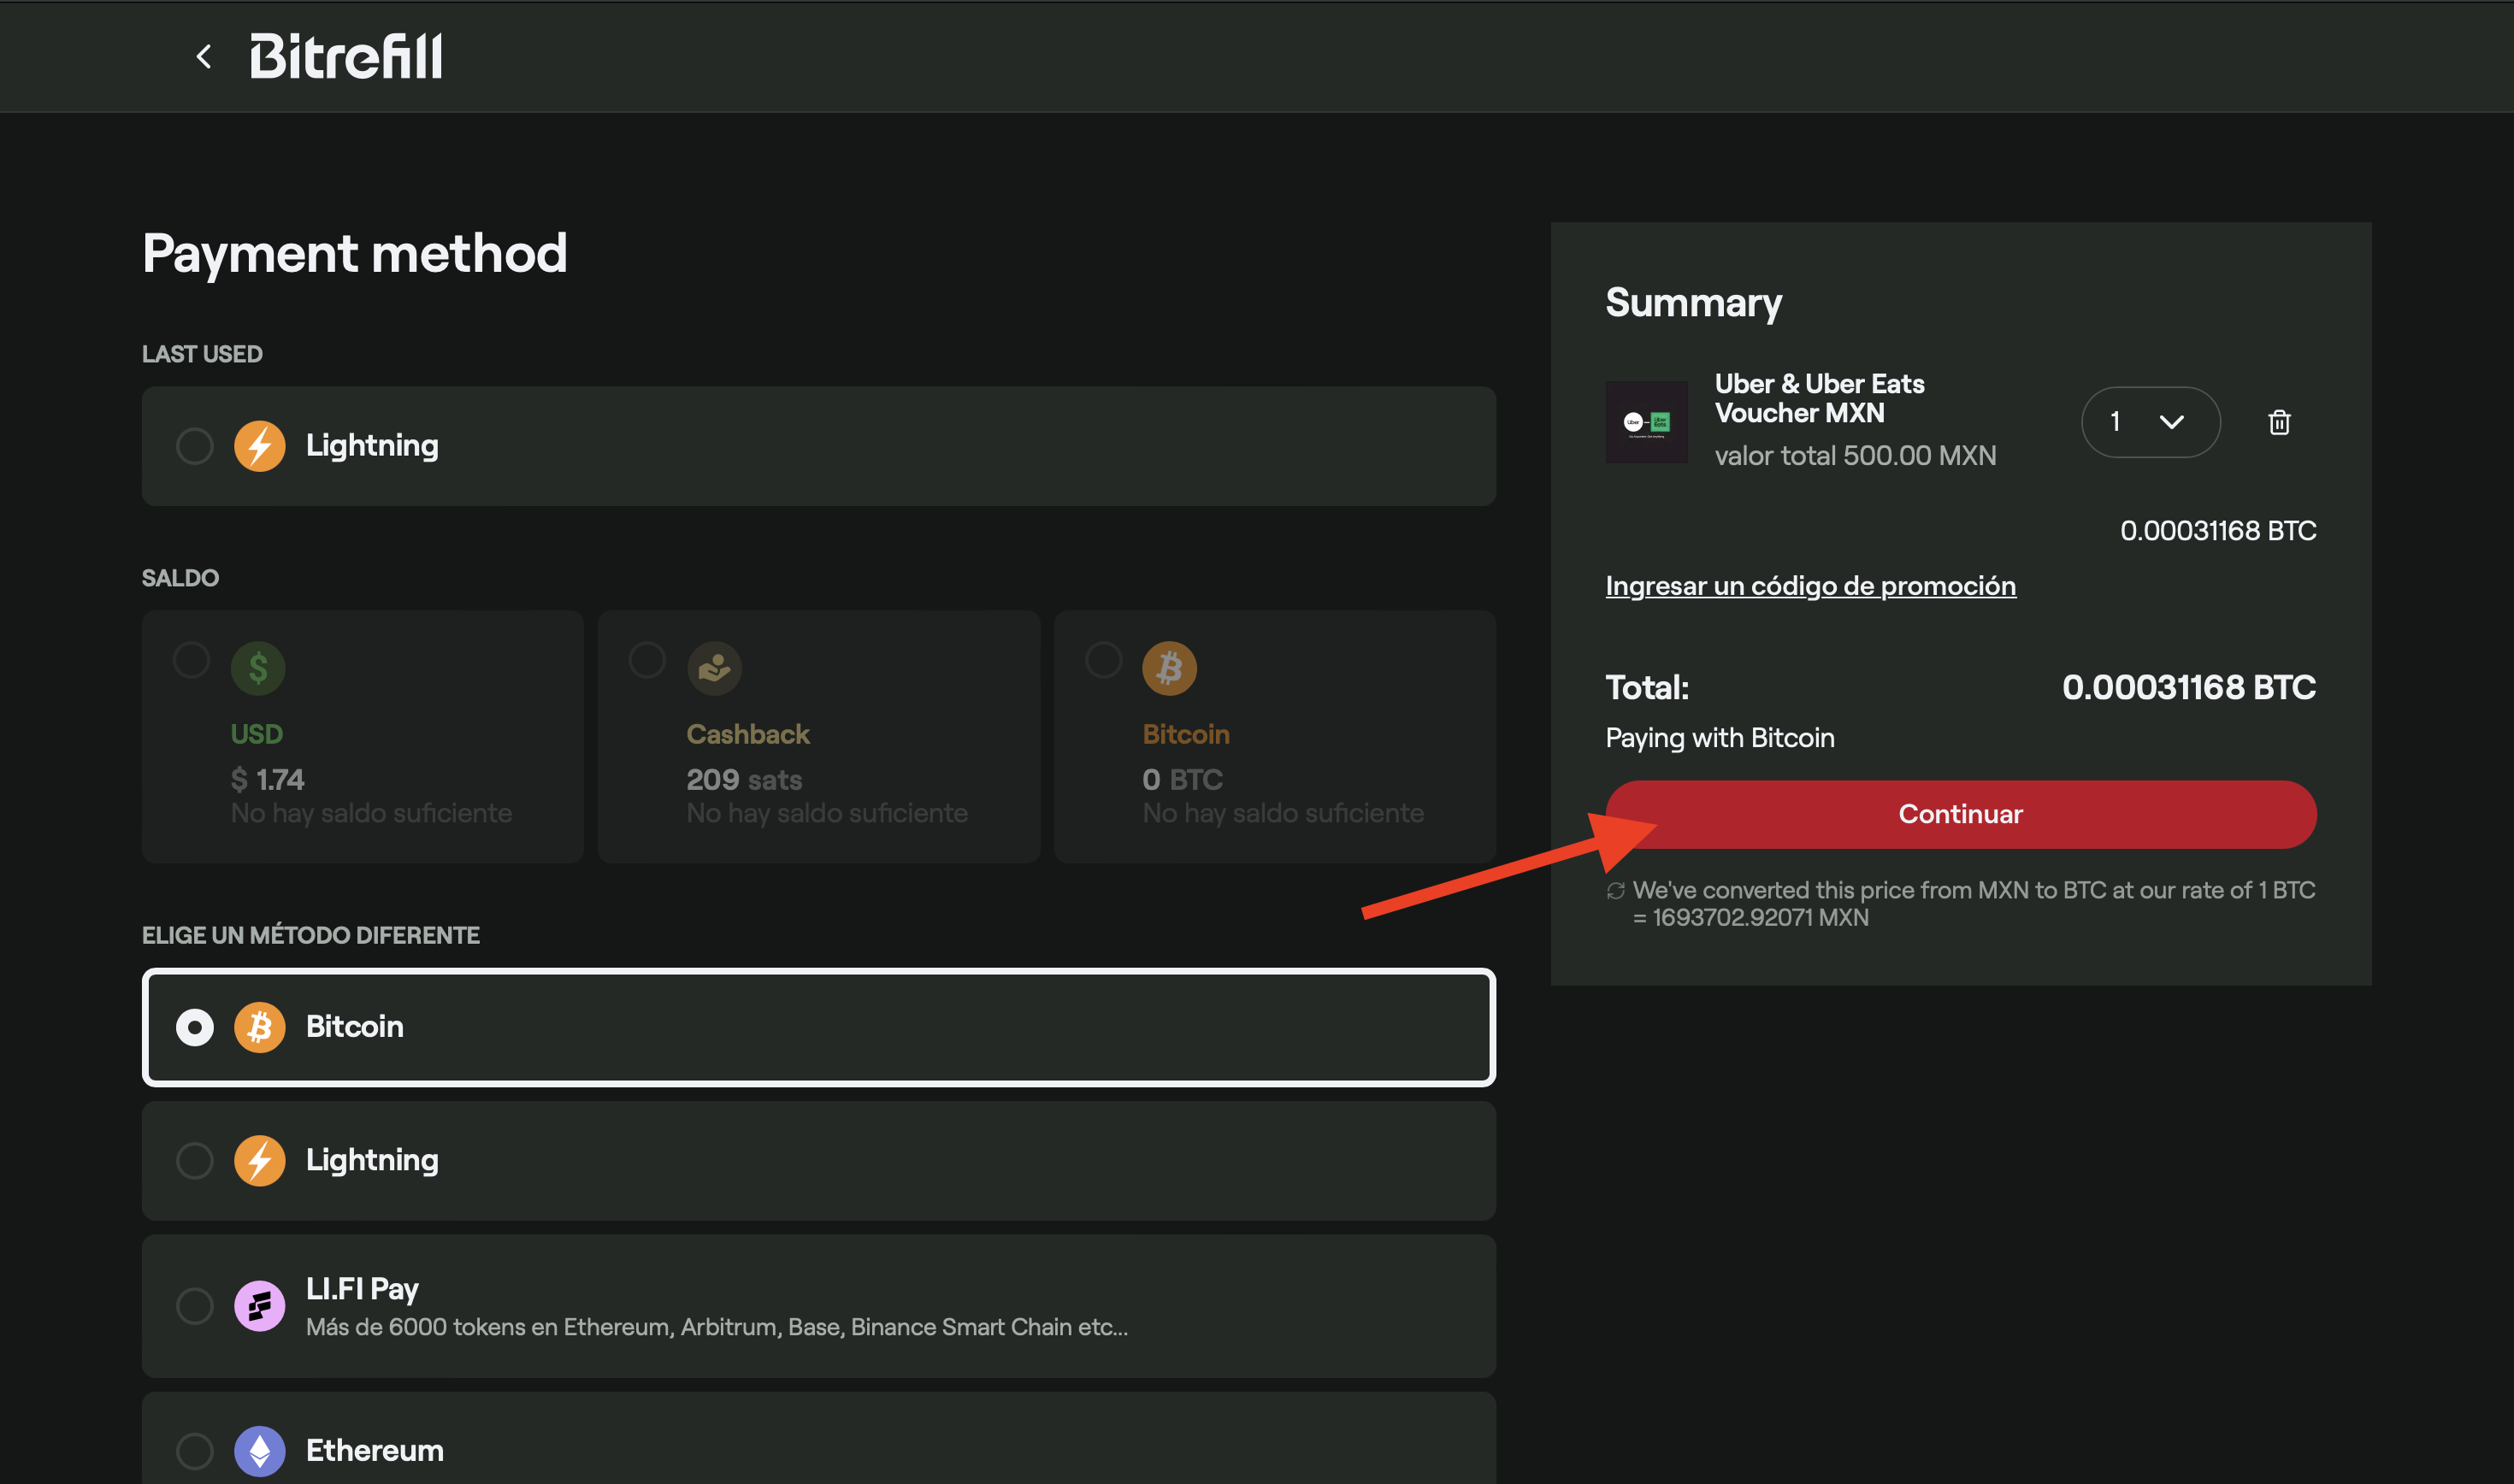Viewport: 2514px width, 1484px height.
Task: Click the 'SALDO' section label
Action: pos(180,579)
